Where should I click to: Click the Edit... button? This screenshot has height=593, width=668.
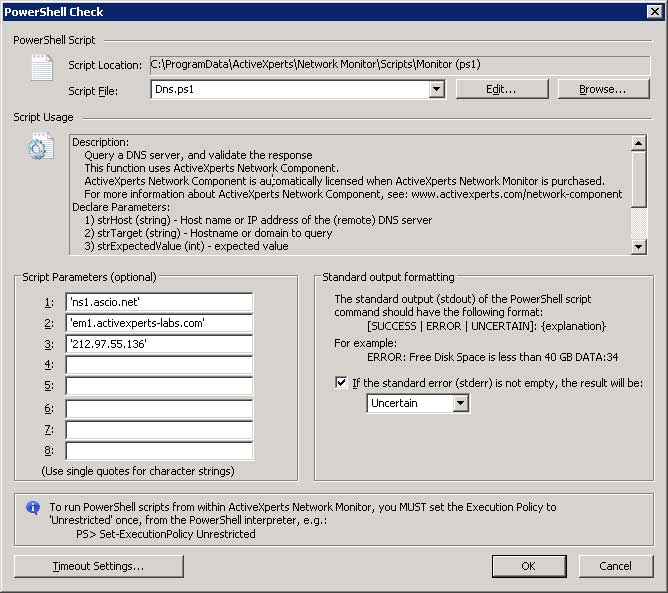coord(501,90)
